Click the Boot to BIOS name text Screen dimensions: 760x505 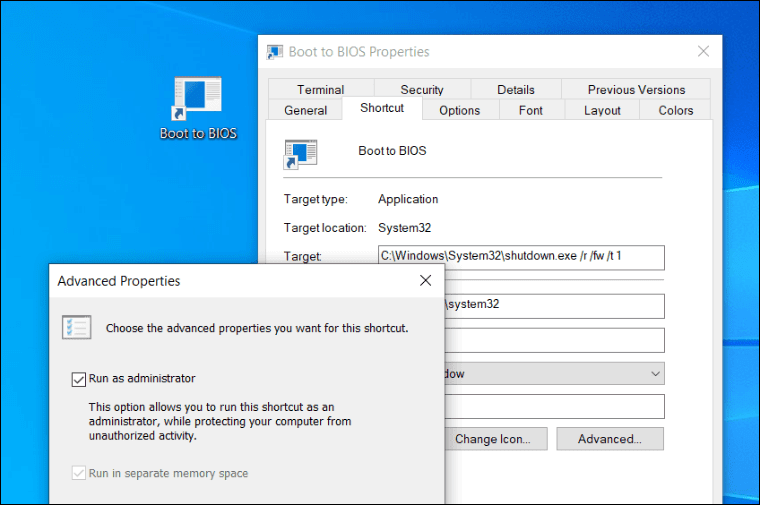point(392,151)
